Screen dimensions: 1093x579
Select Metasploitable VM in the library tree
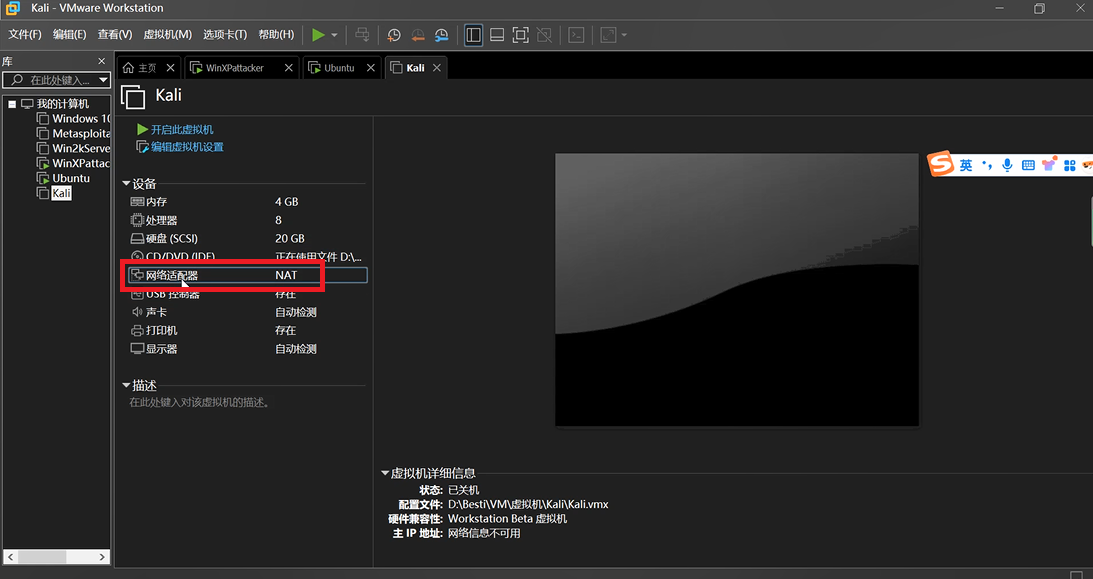point(81,133)
